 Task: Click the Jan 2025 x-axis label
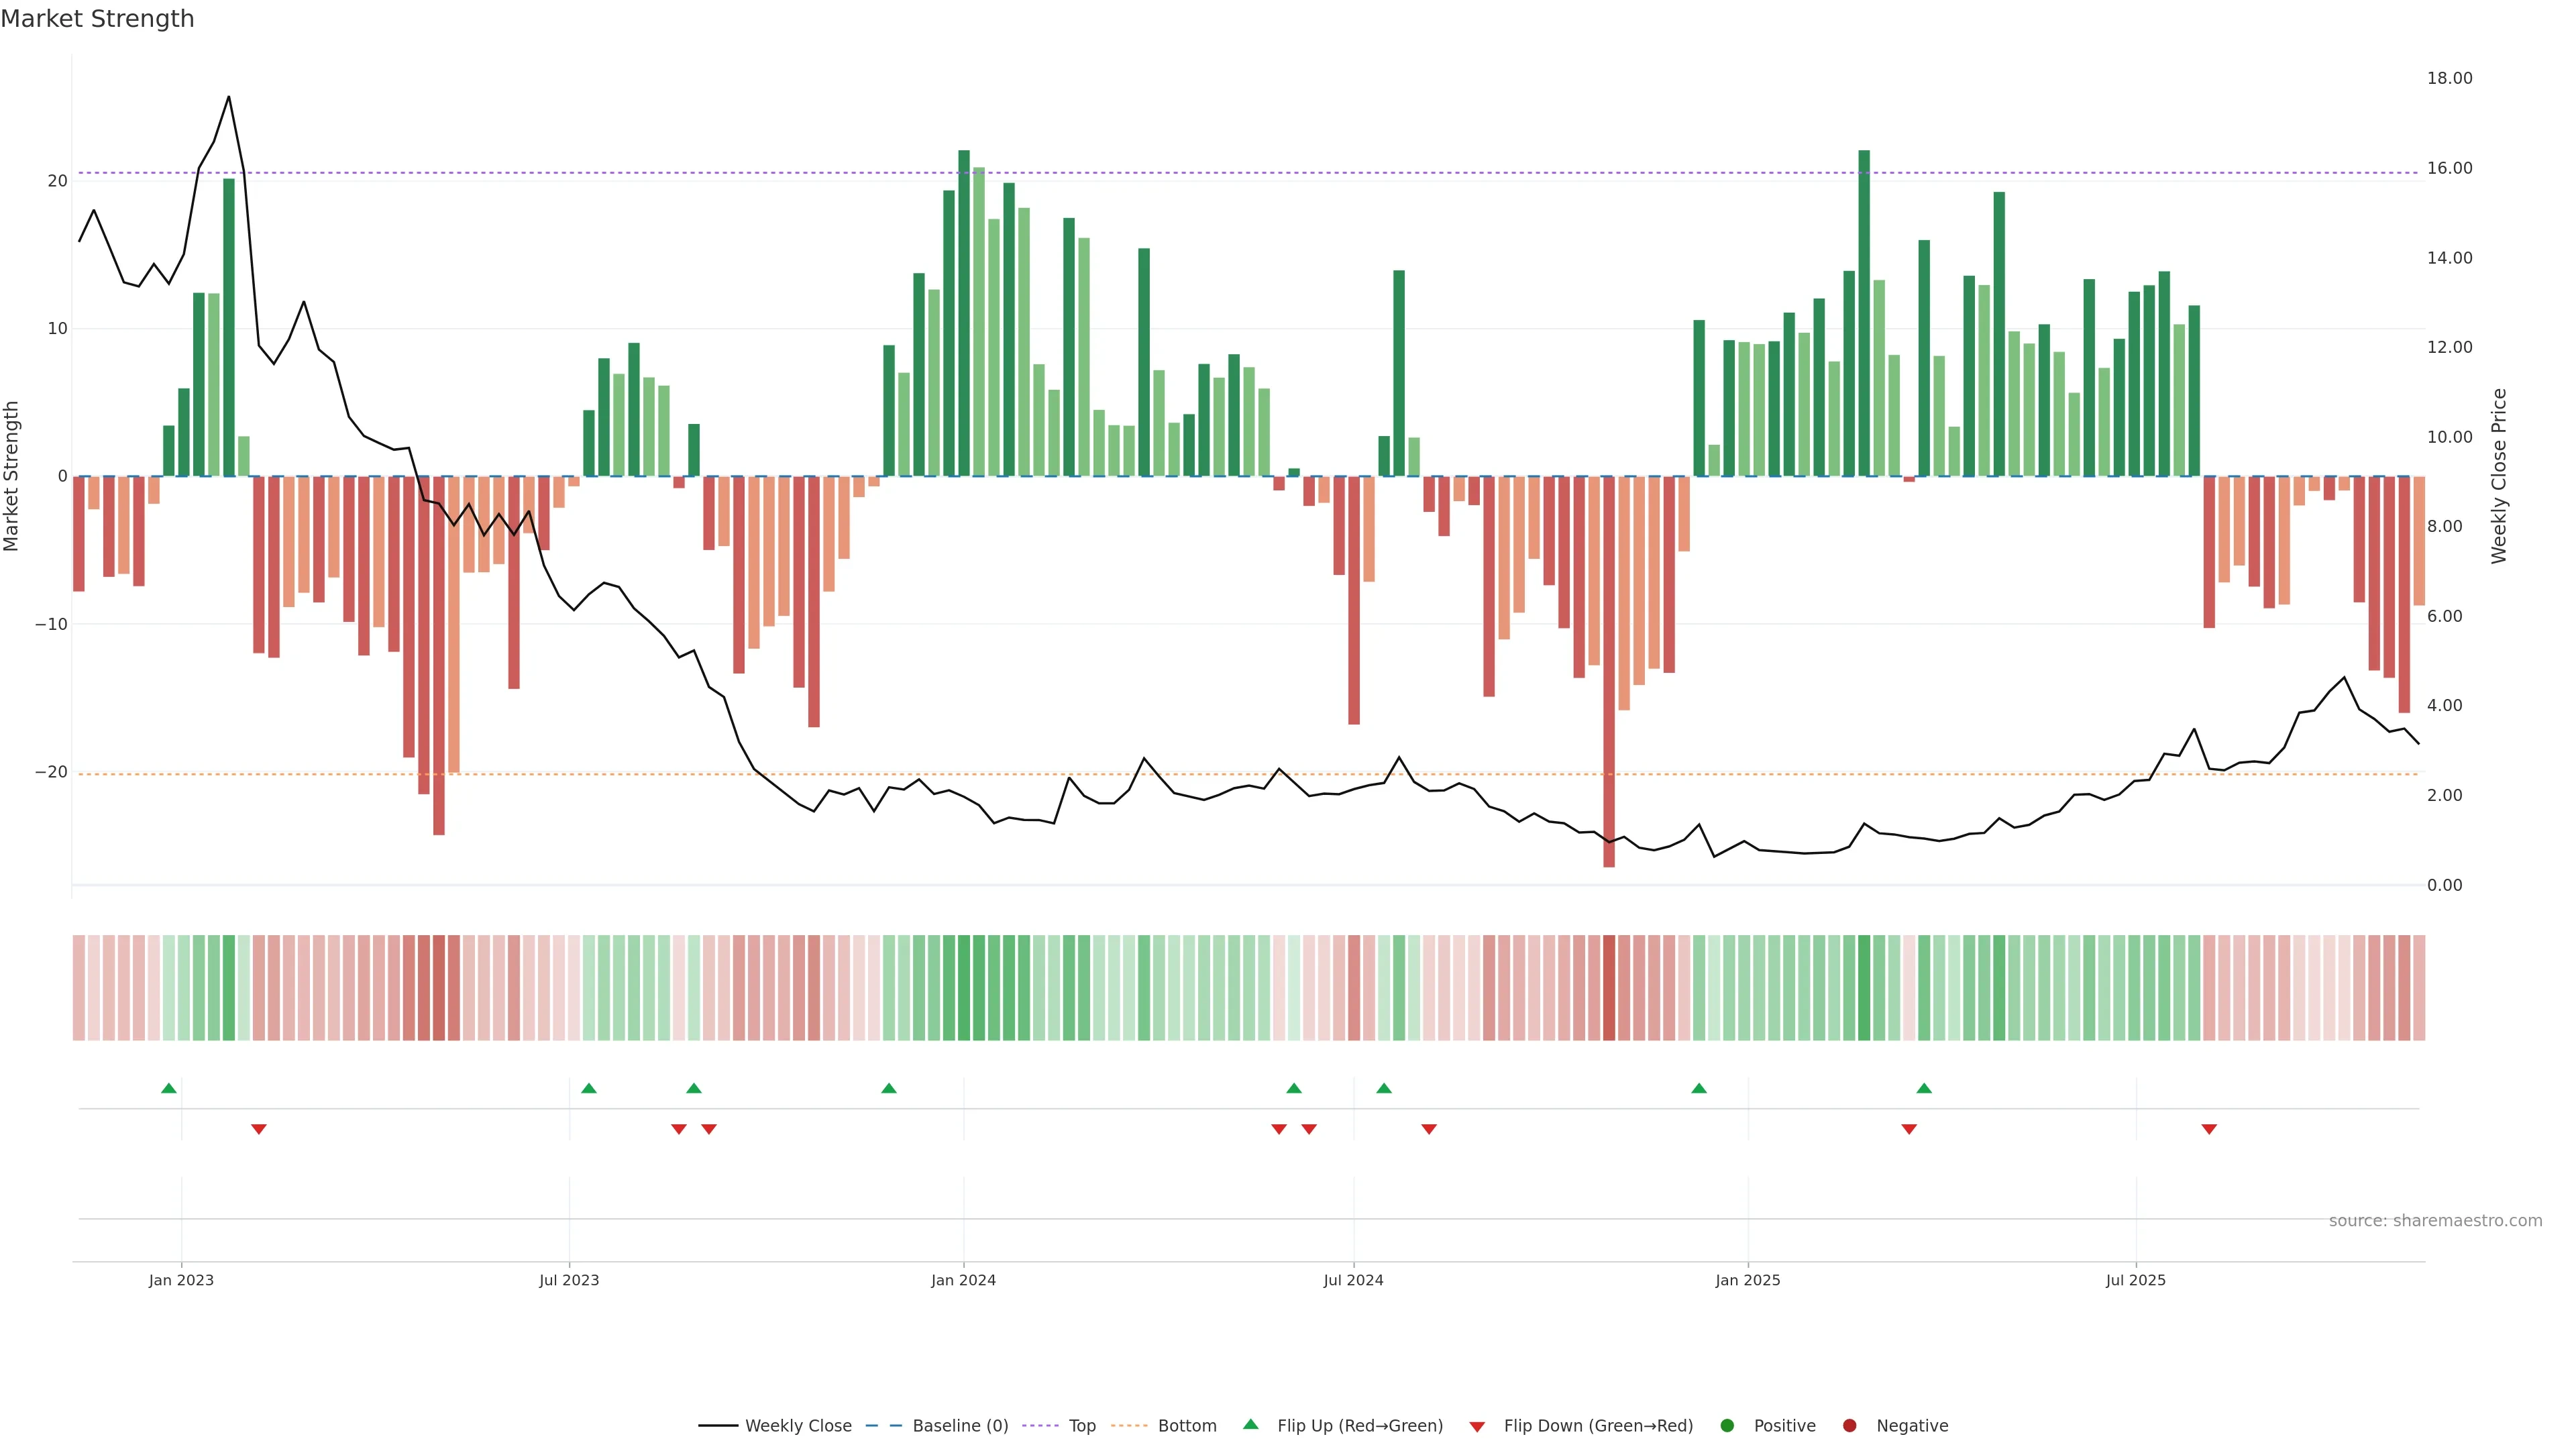1747,1280
